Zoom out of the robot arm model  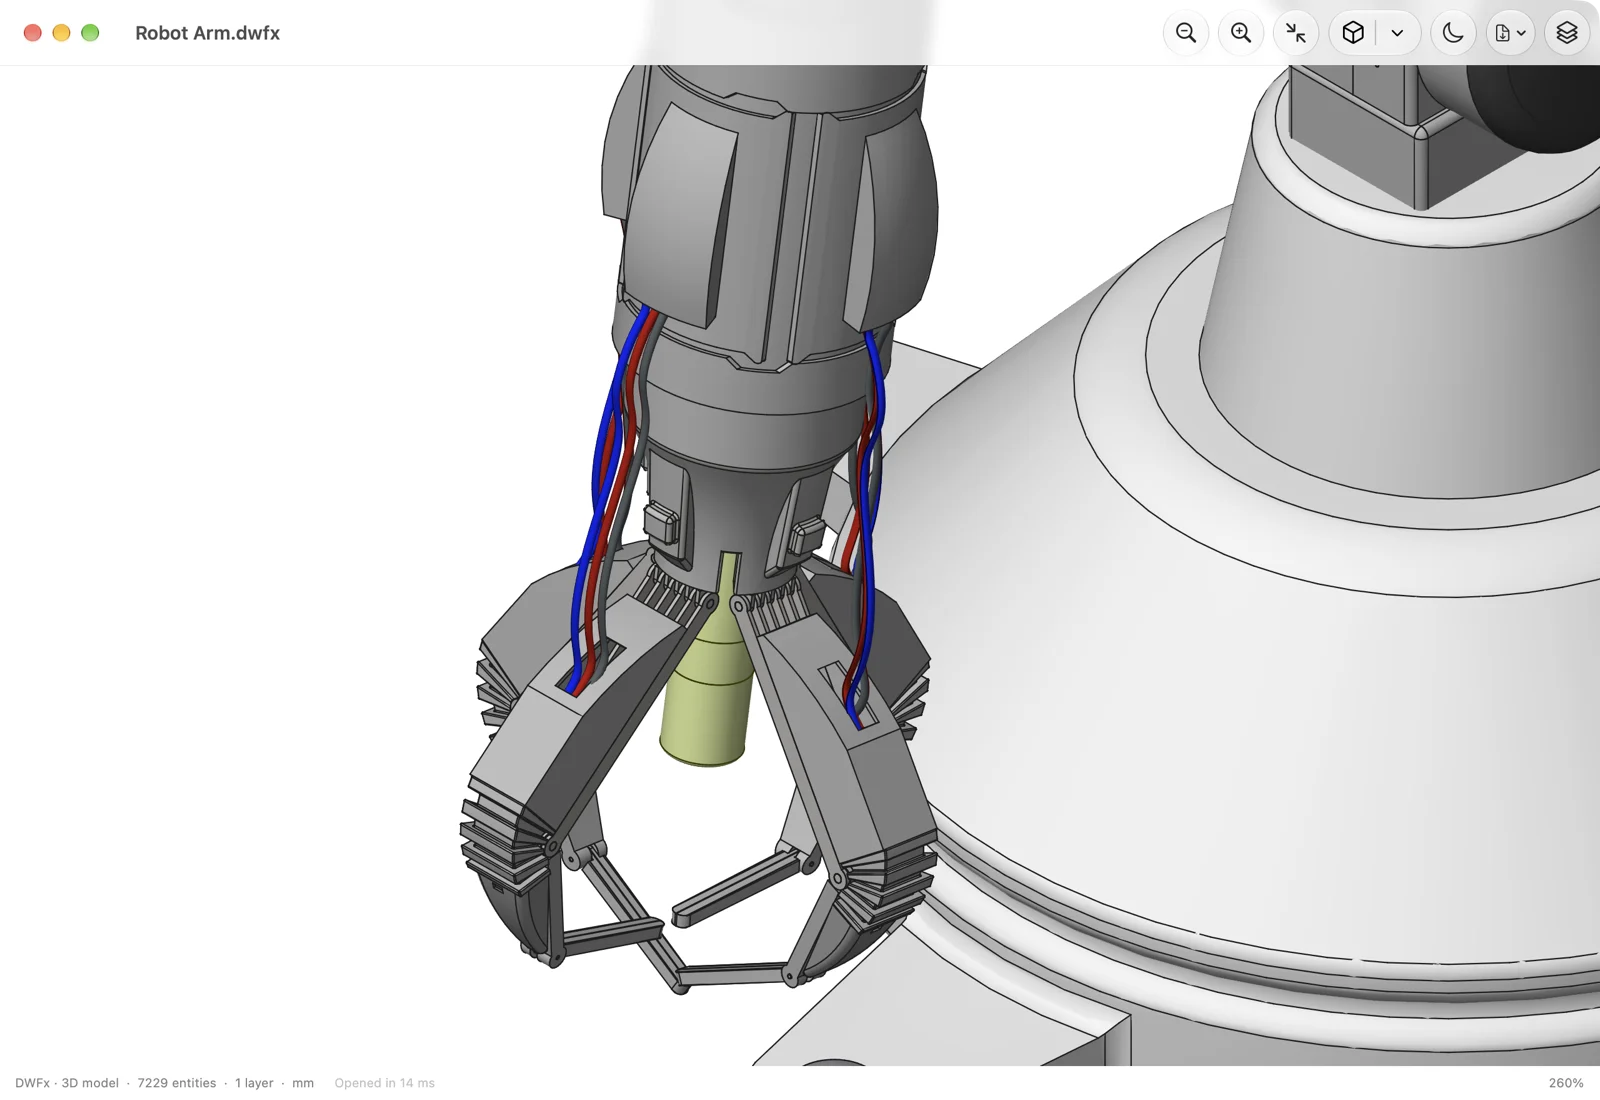(1186, 33)
